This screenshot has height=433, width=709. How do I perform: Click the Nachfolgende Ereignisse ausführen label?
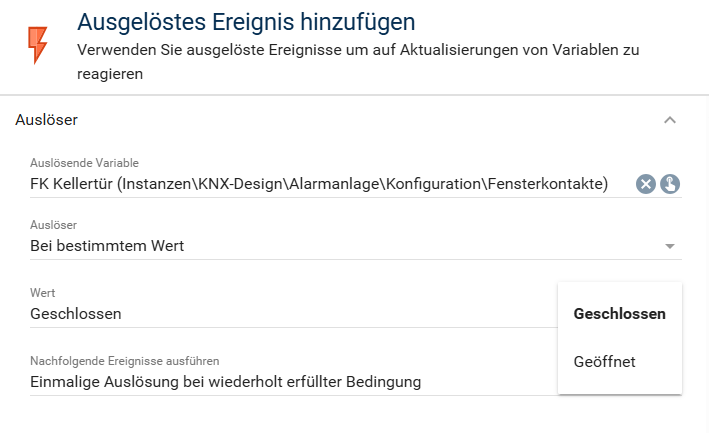pos(125,361)
